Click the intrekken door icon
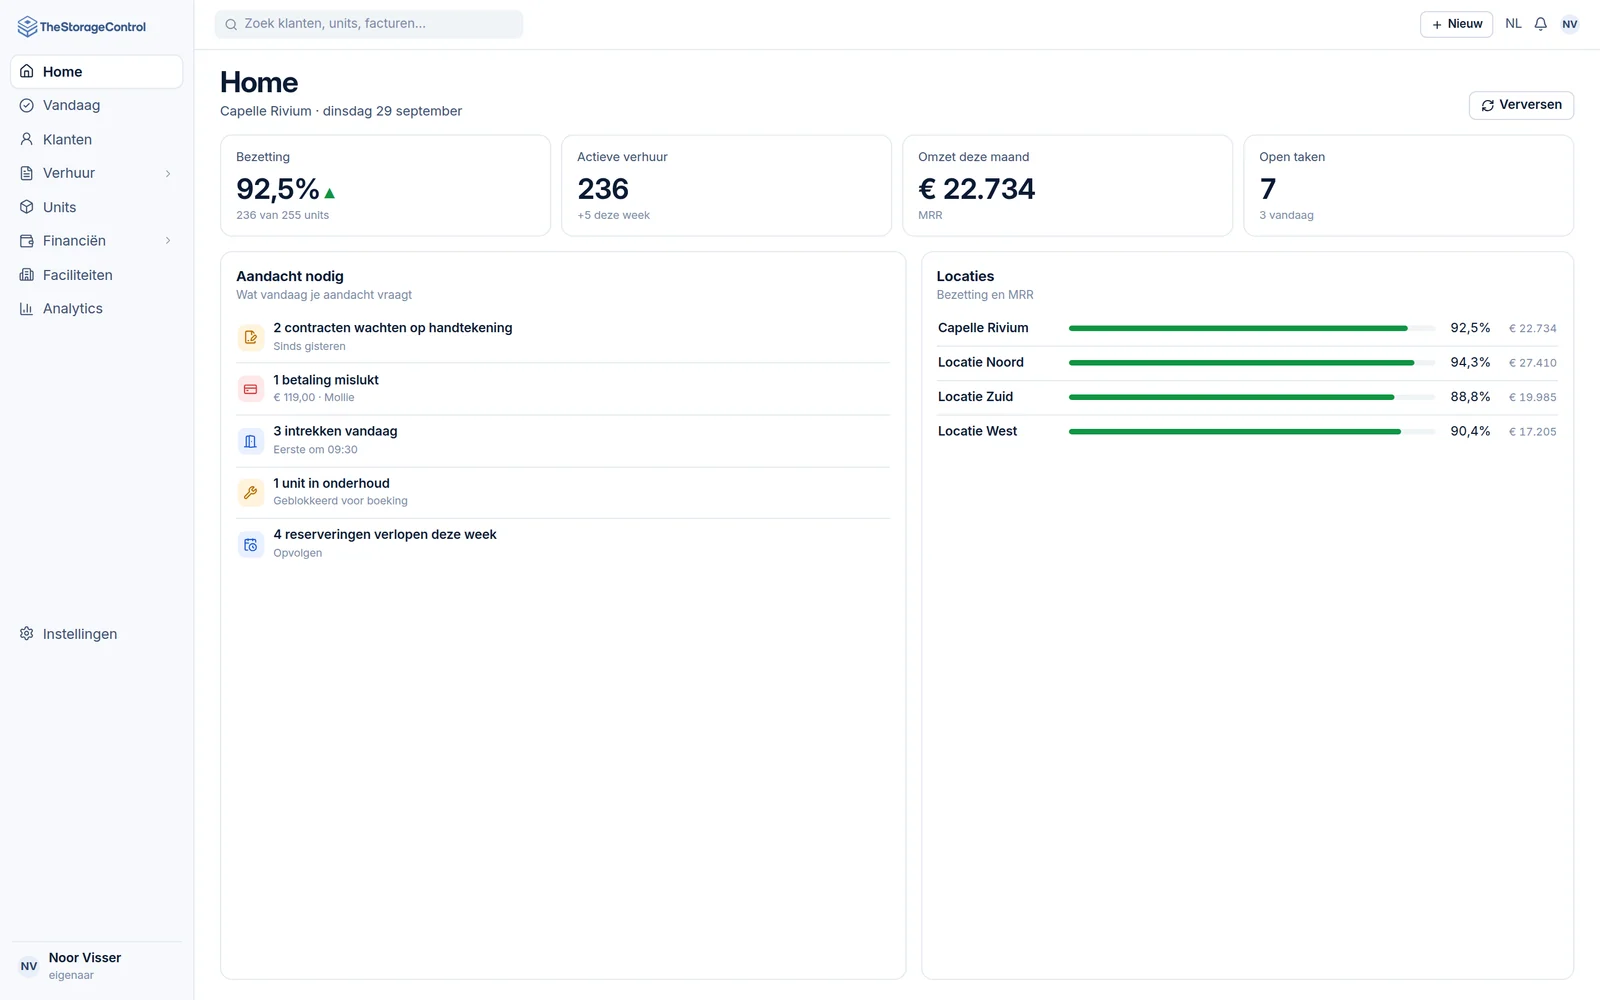Image resolution: width=1600 pixels, height=1000 pixels. pos(251,441)
